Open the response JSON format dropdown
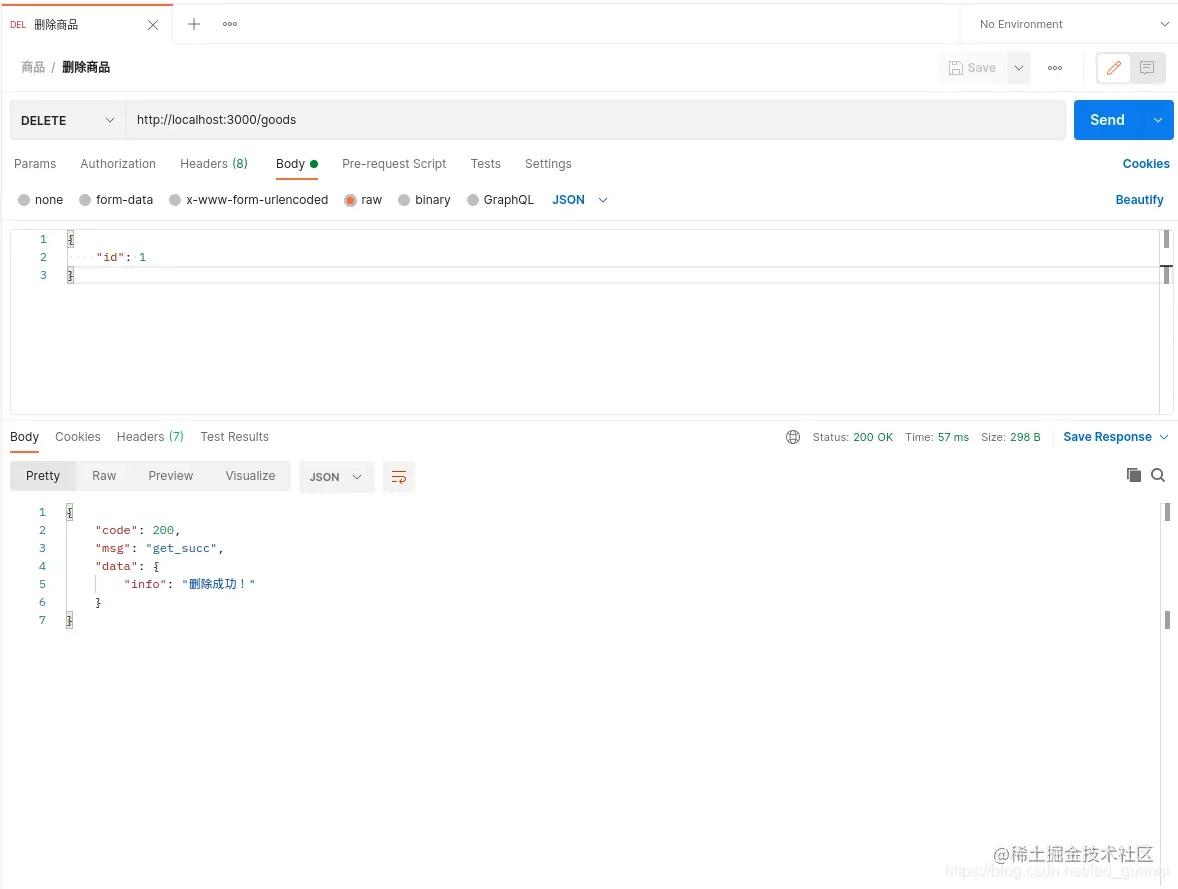The height and width of the screenshot is (889, 1178). click(336, 476)
